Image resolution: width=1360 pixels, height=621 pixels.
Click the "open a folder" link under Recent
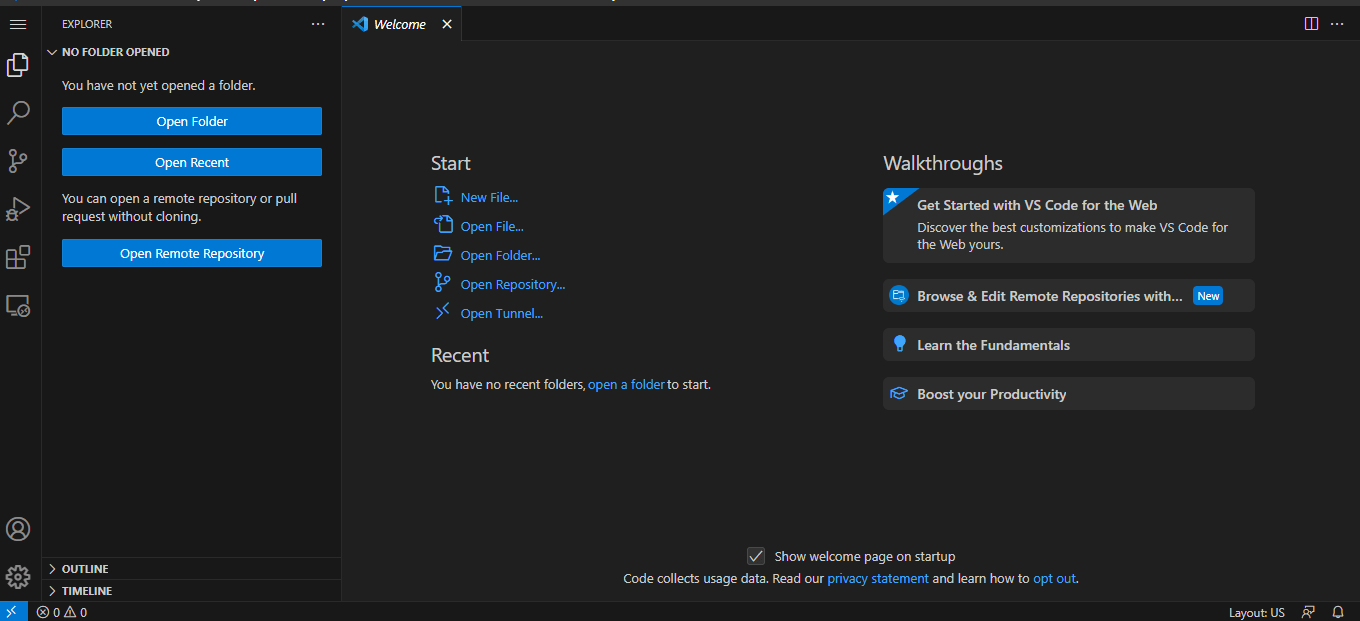tap(626, 384)
